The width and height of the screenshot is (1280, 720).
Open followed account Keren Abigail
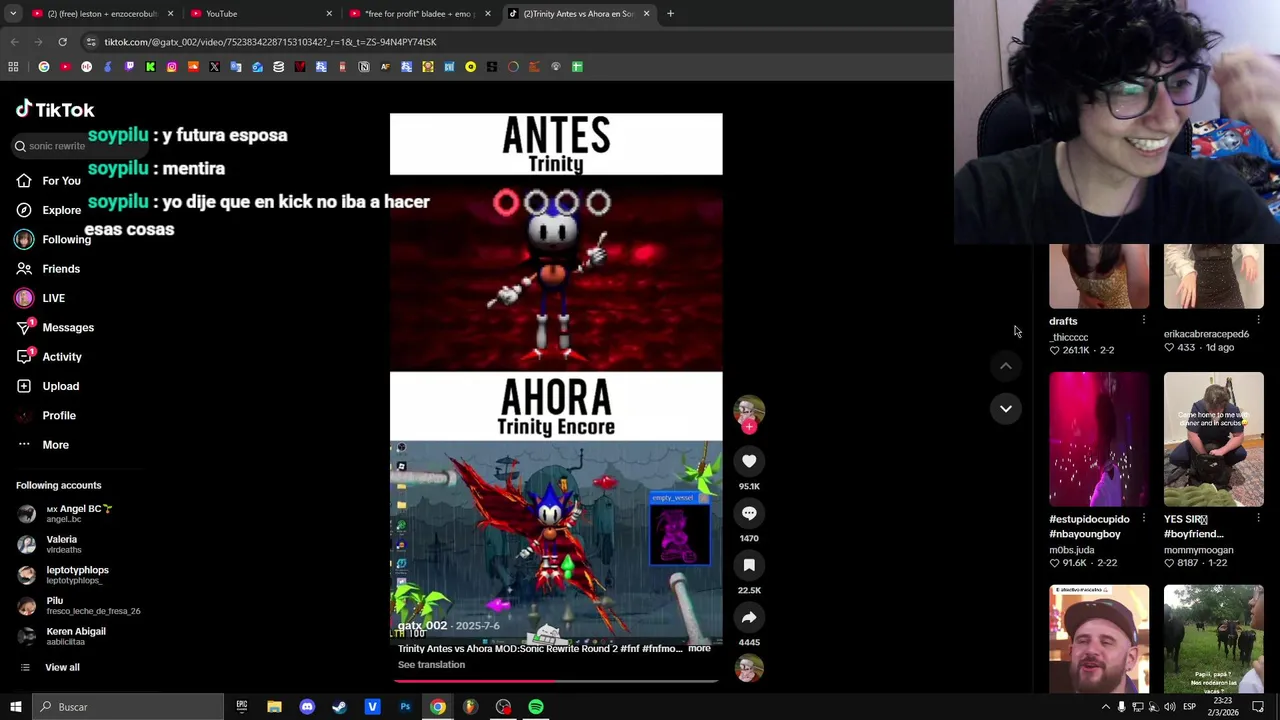coord(61,636)
